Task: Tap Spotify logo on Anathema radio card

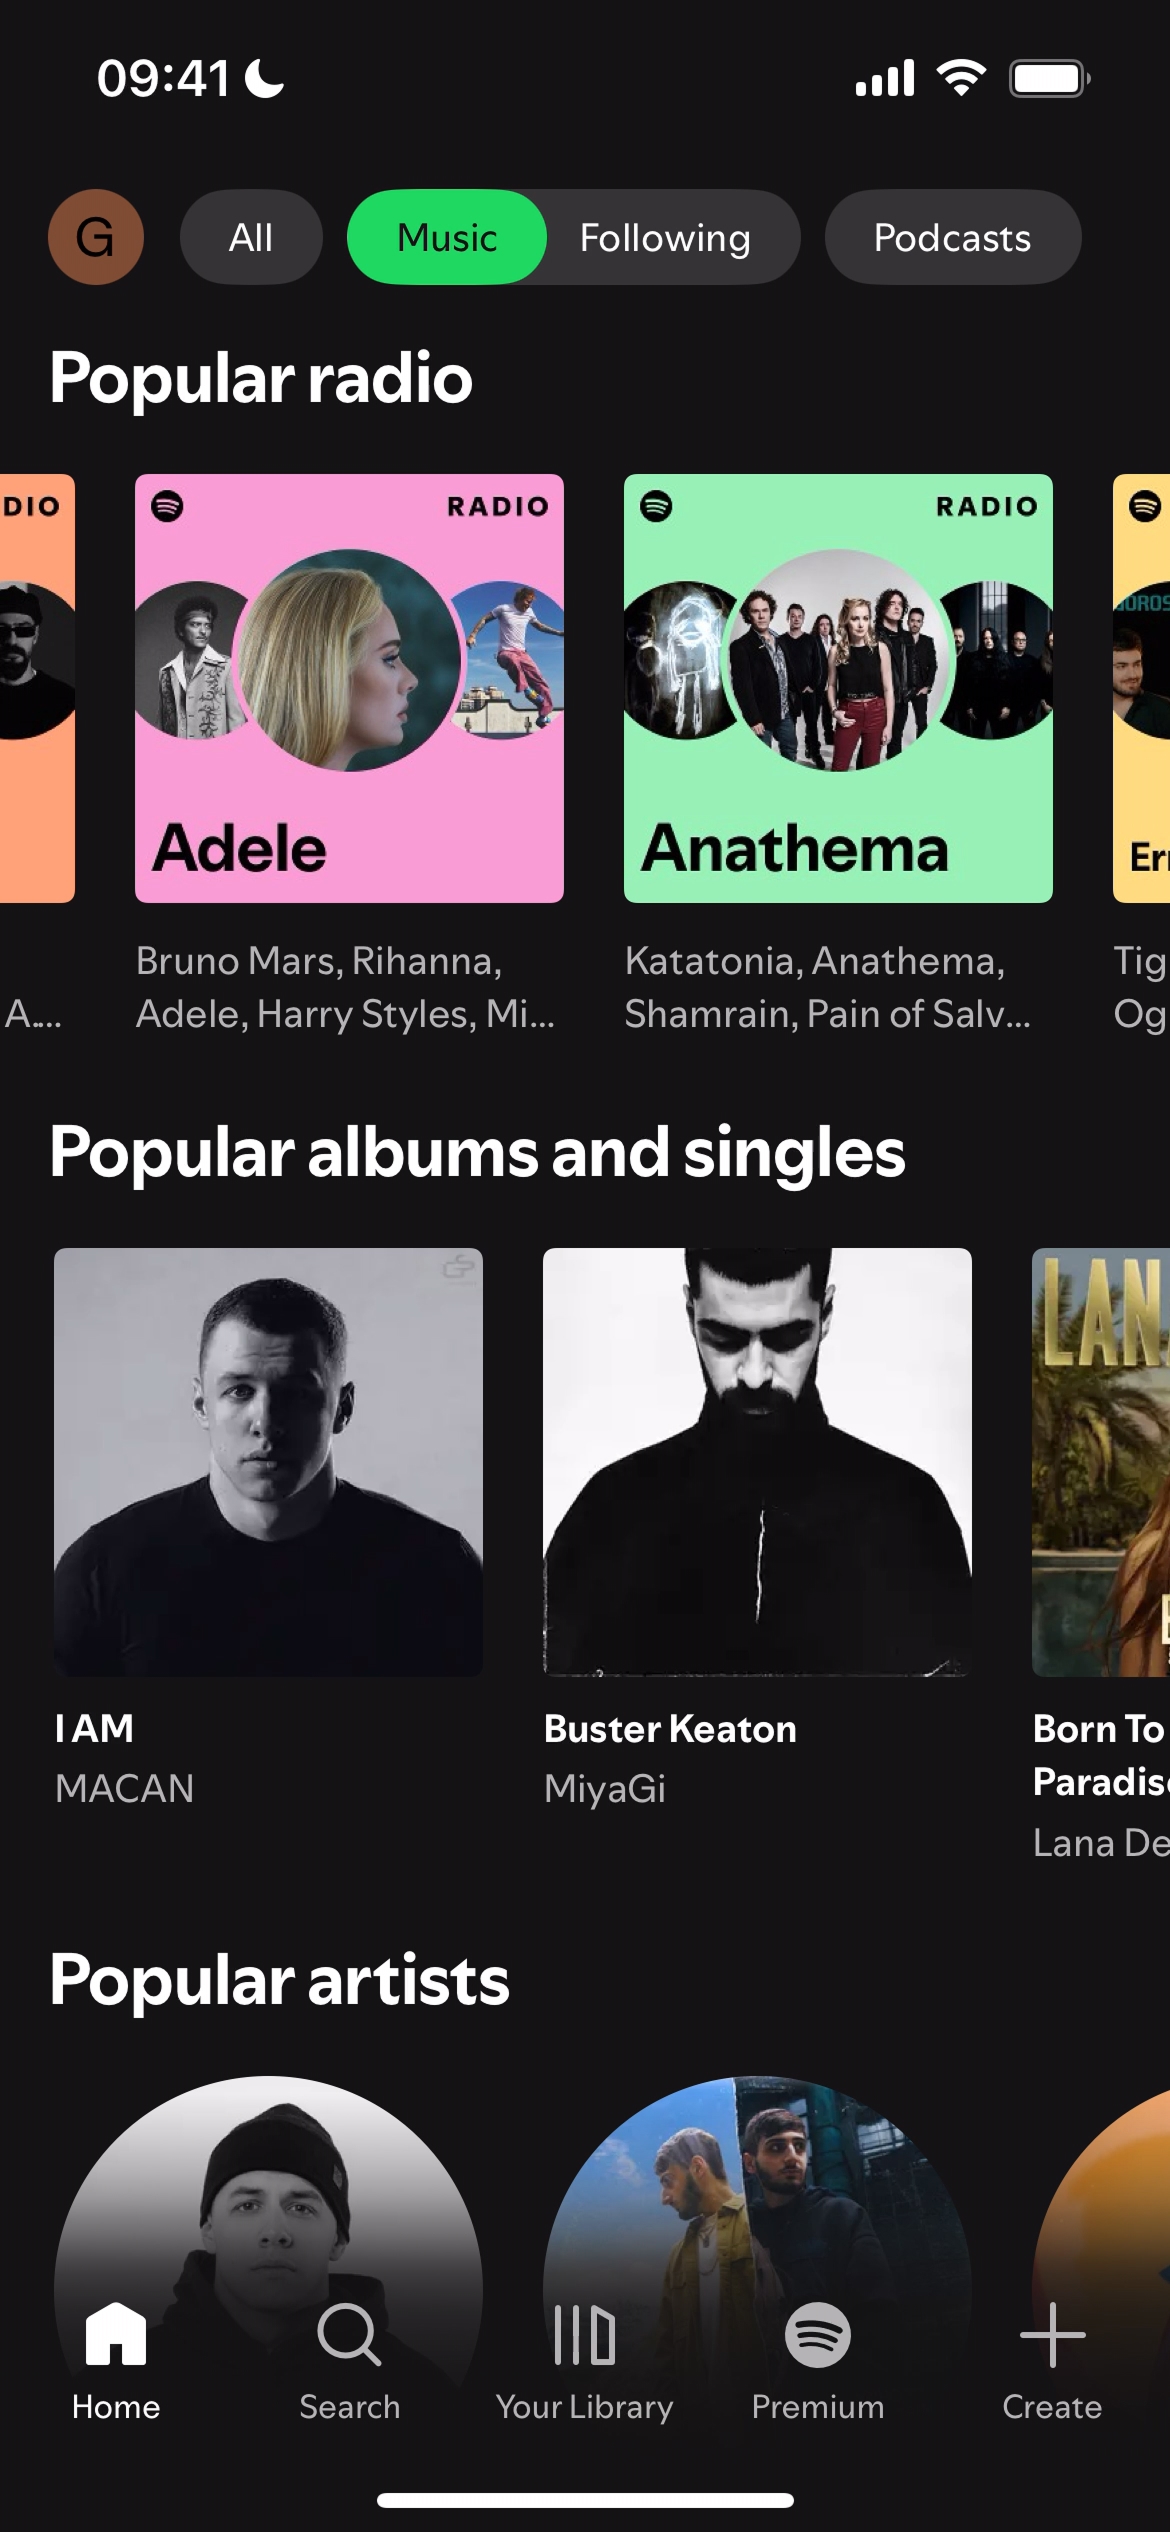Action: click(656, 506)
